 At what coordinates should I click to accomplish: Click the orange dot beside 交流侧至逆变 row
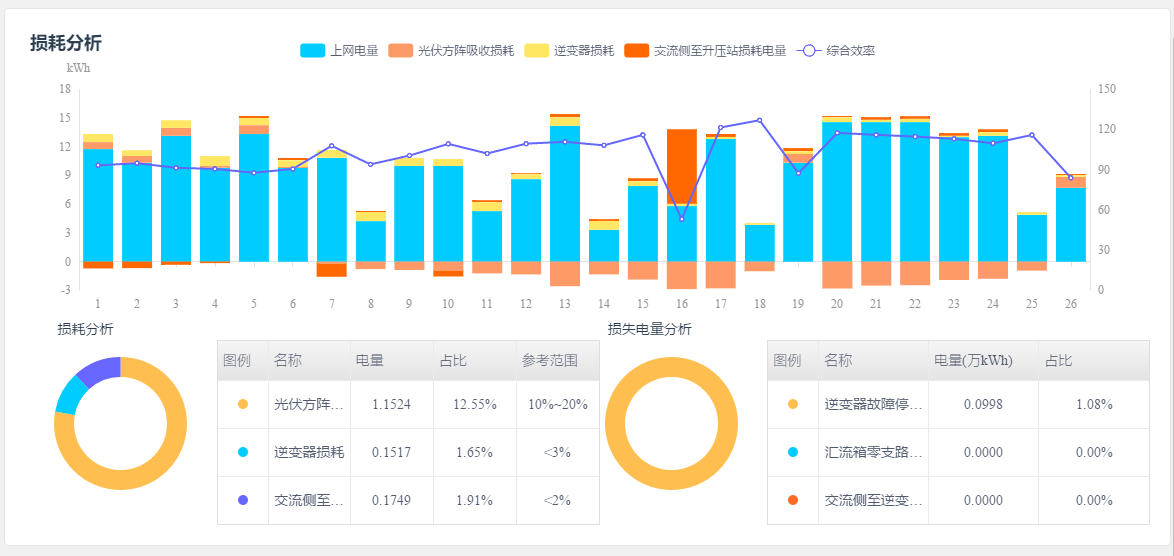[x=793, y=500]
